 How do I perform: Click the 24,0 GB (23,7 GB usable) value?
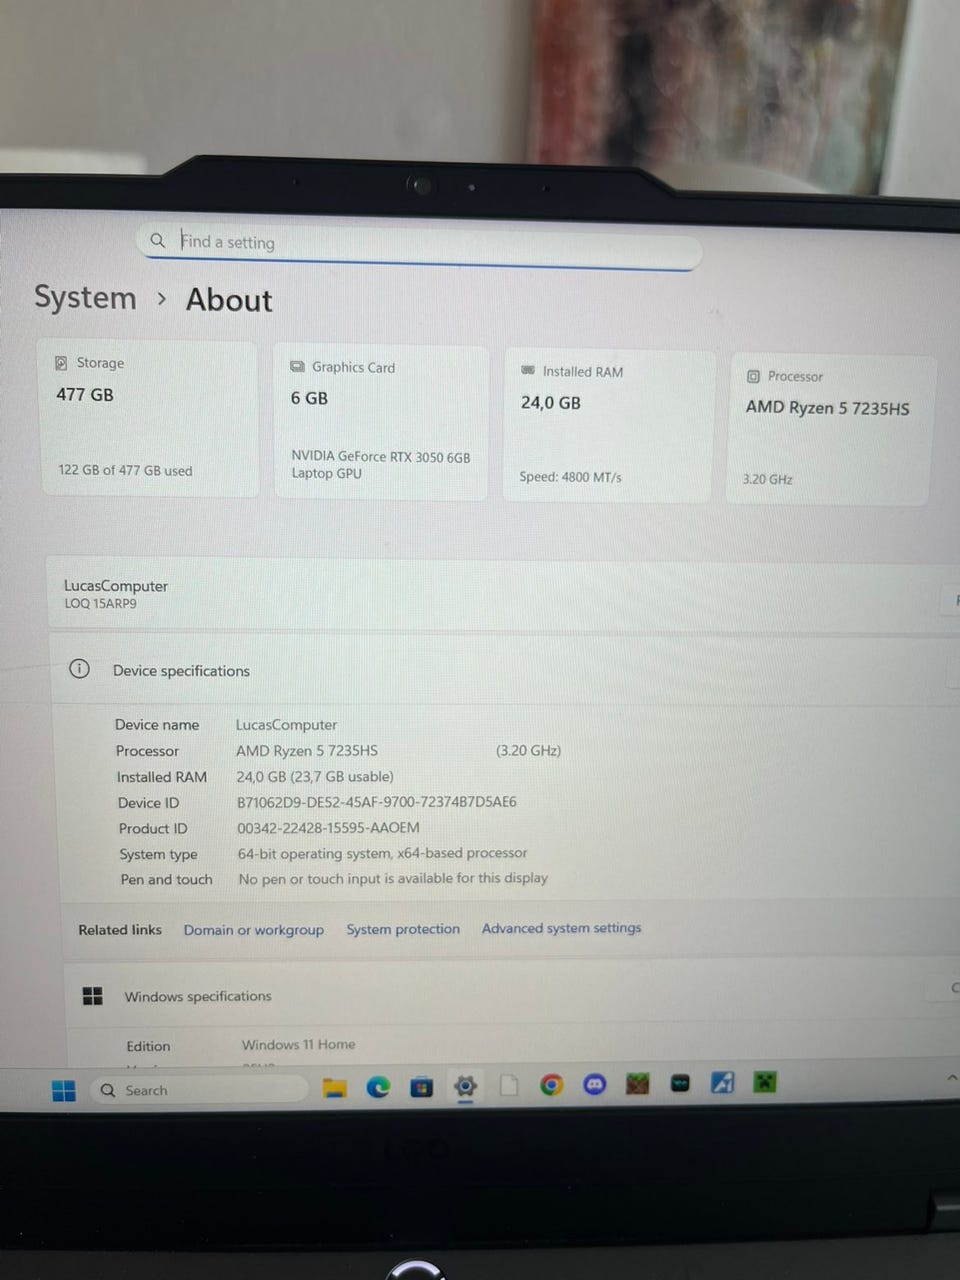click(x=315, y=776)
